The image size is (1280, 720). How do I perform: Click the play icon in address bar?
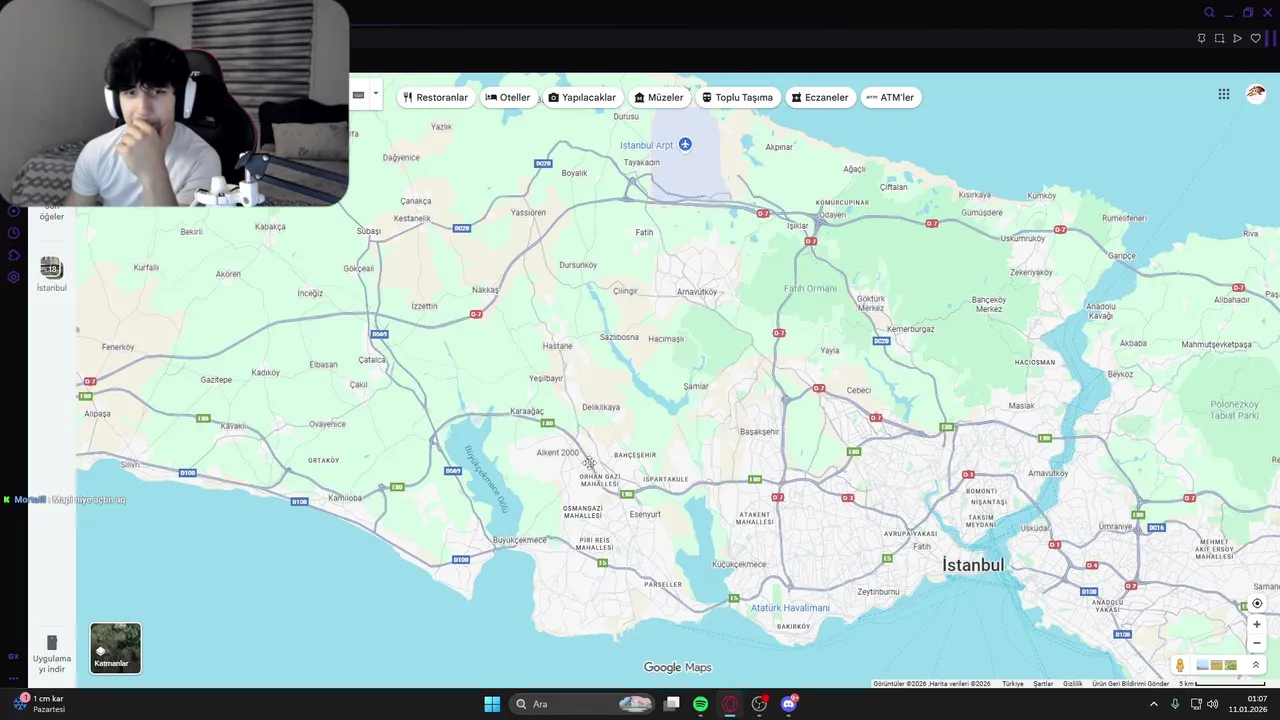click(1237, 38)
